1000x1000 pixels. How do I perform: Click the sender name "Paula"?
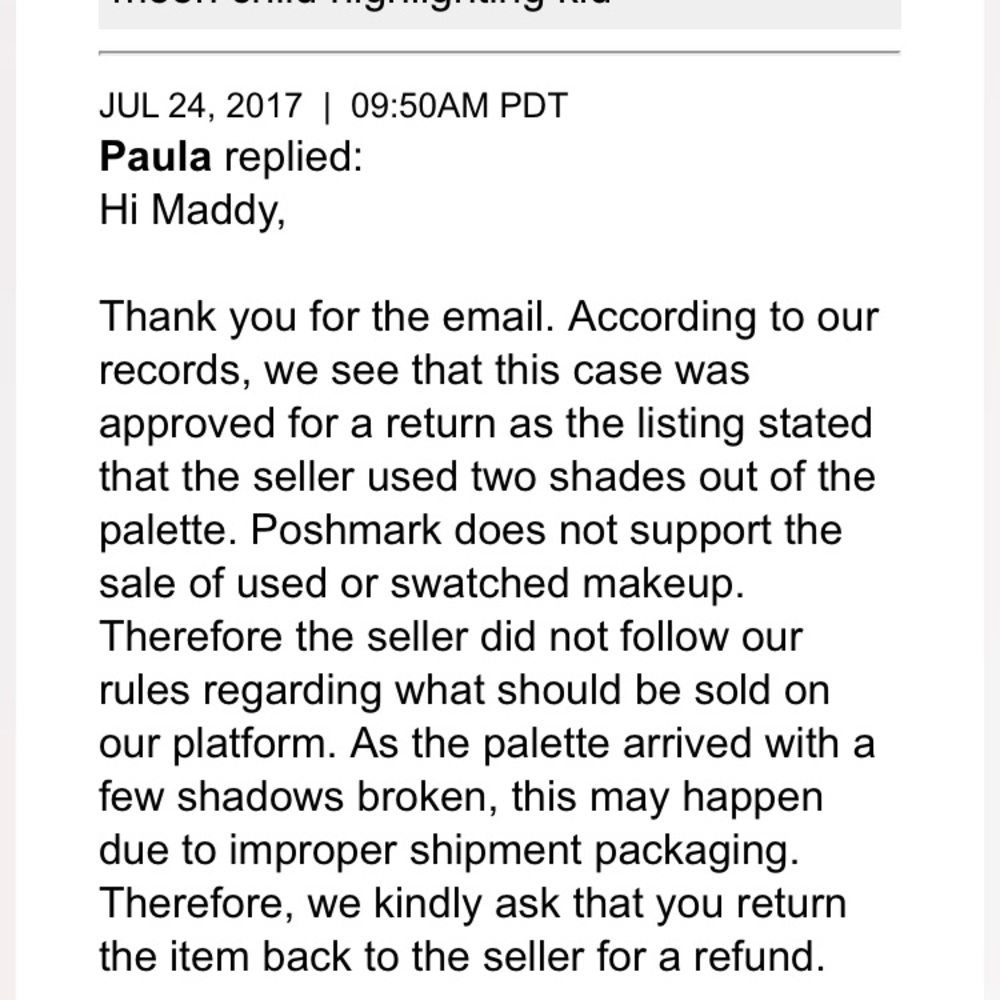[155, 157]
